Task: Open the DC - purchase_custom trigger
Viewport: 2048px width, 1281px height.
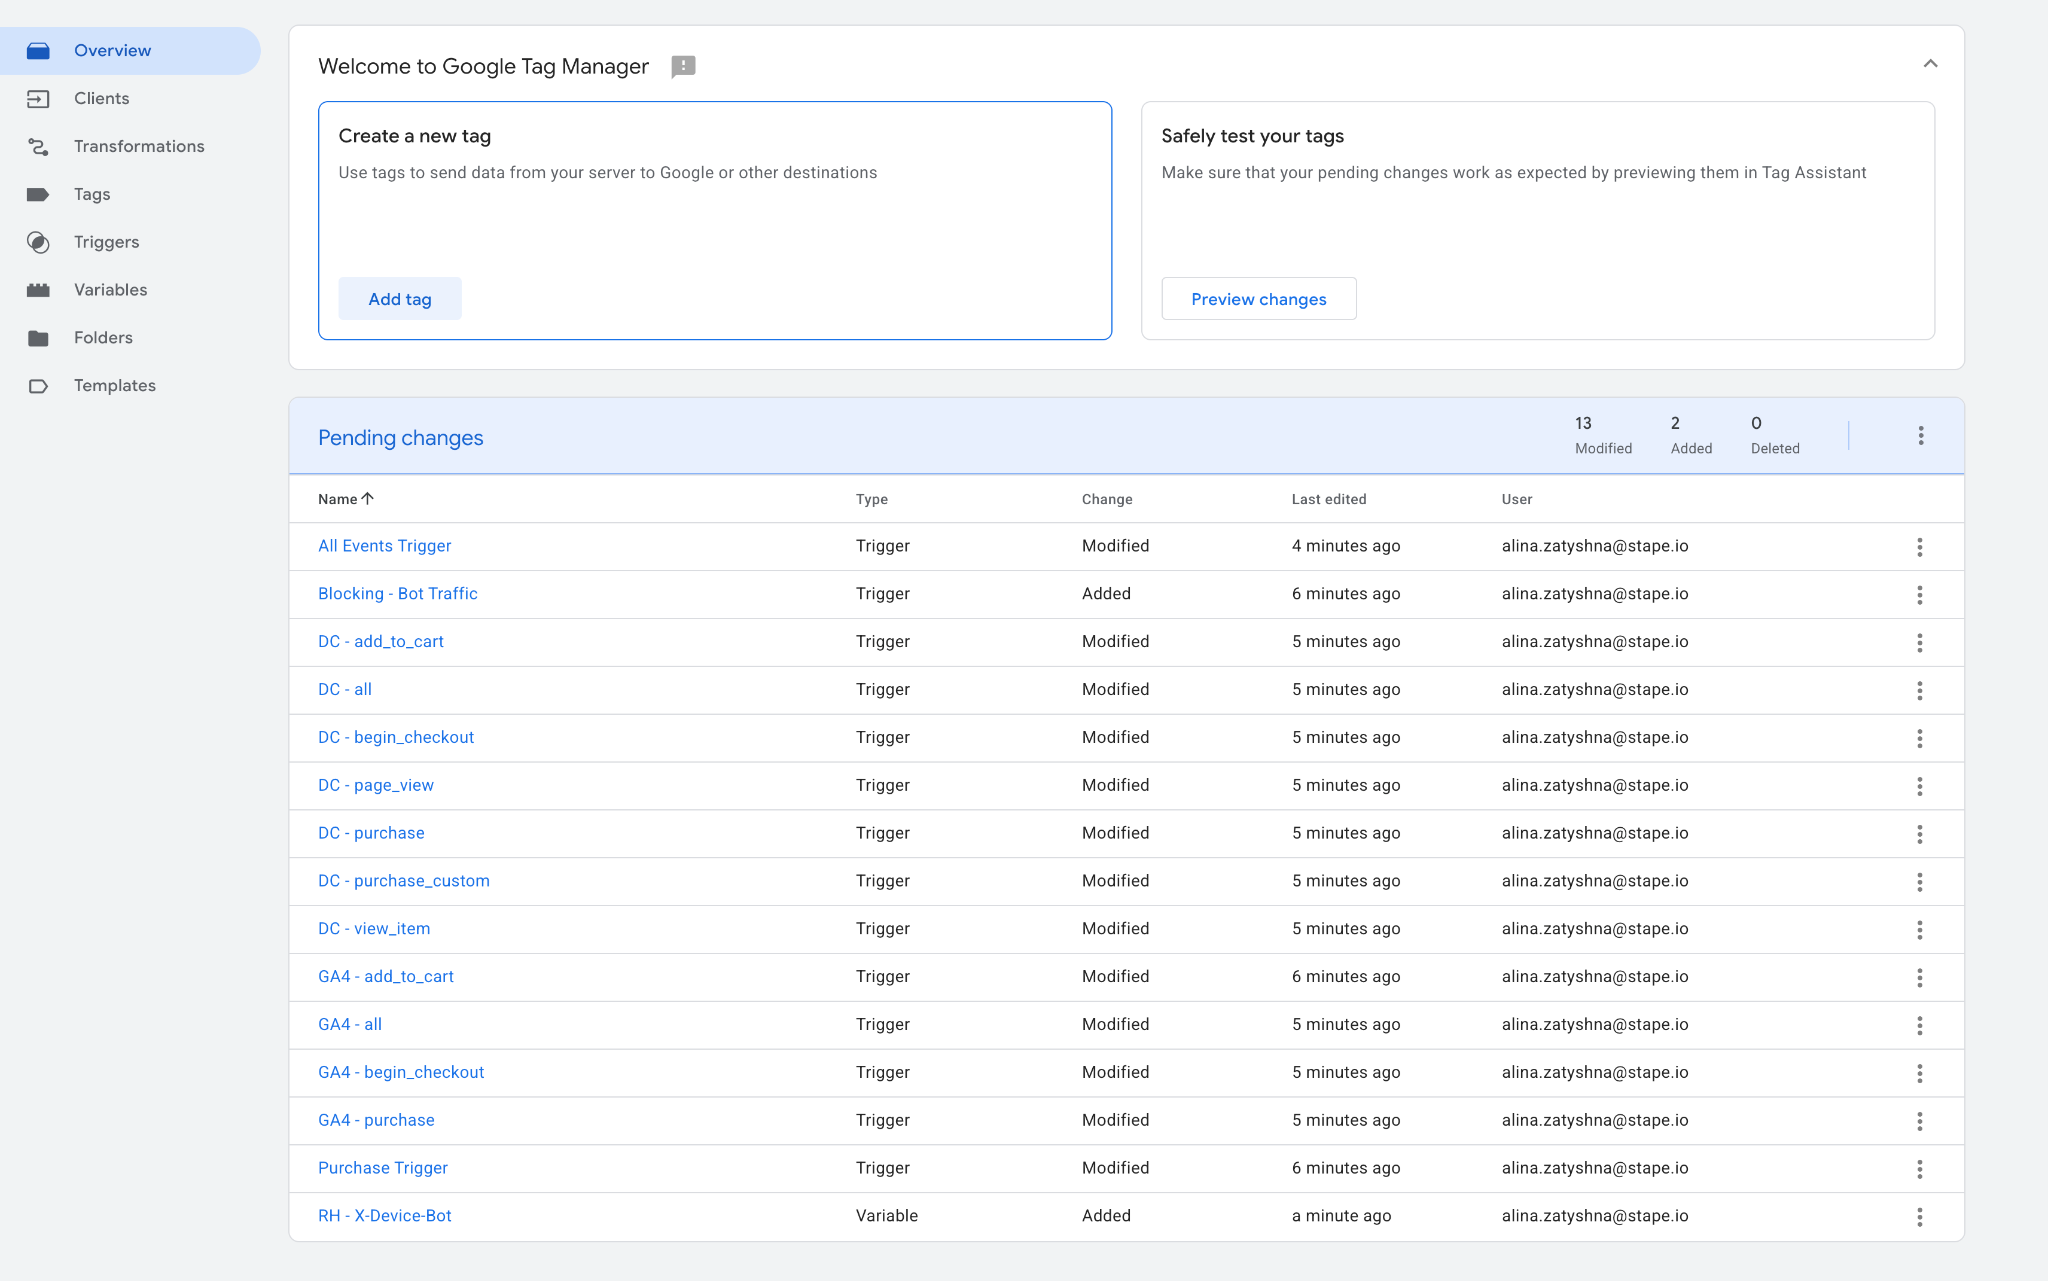Action: (404, 881)
